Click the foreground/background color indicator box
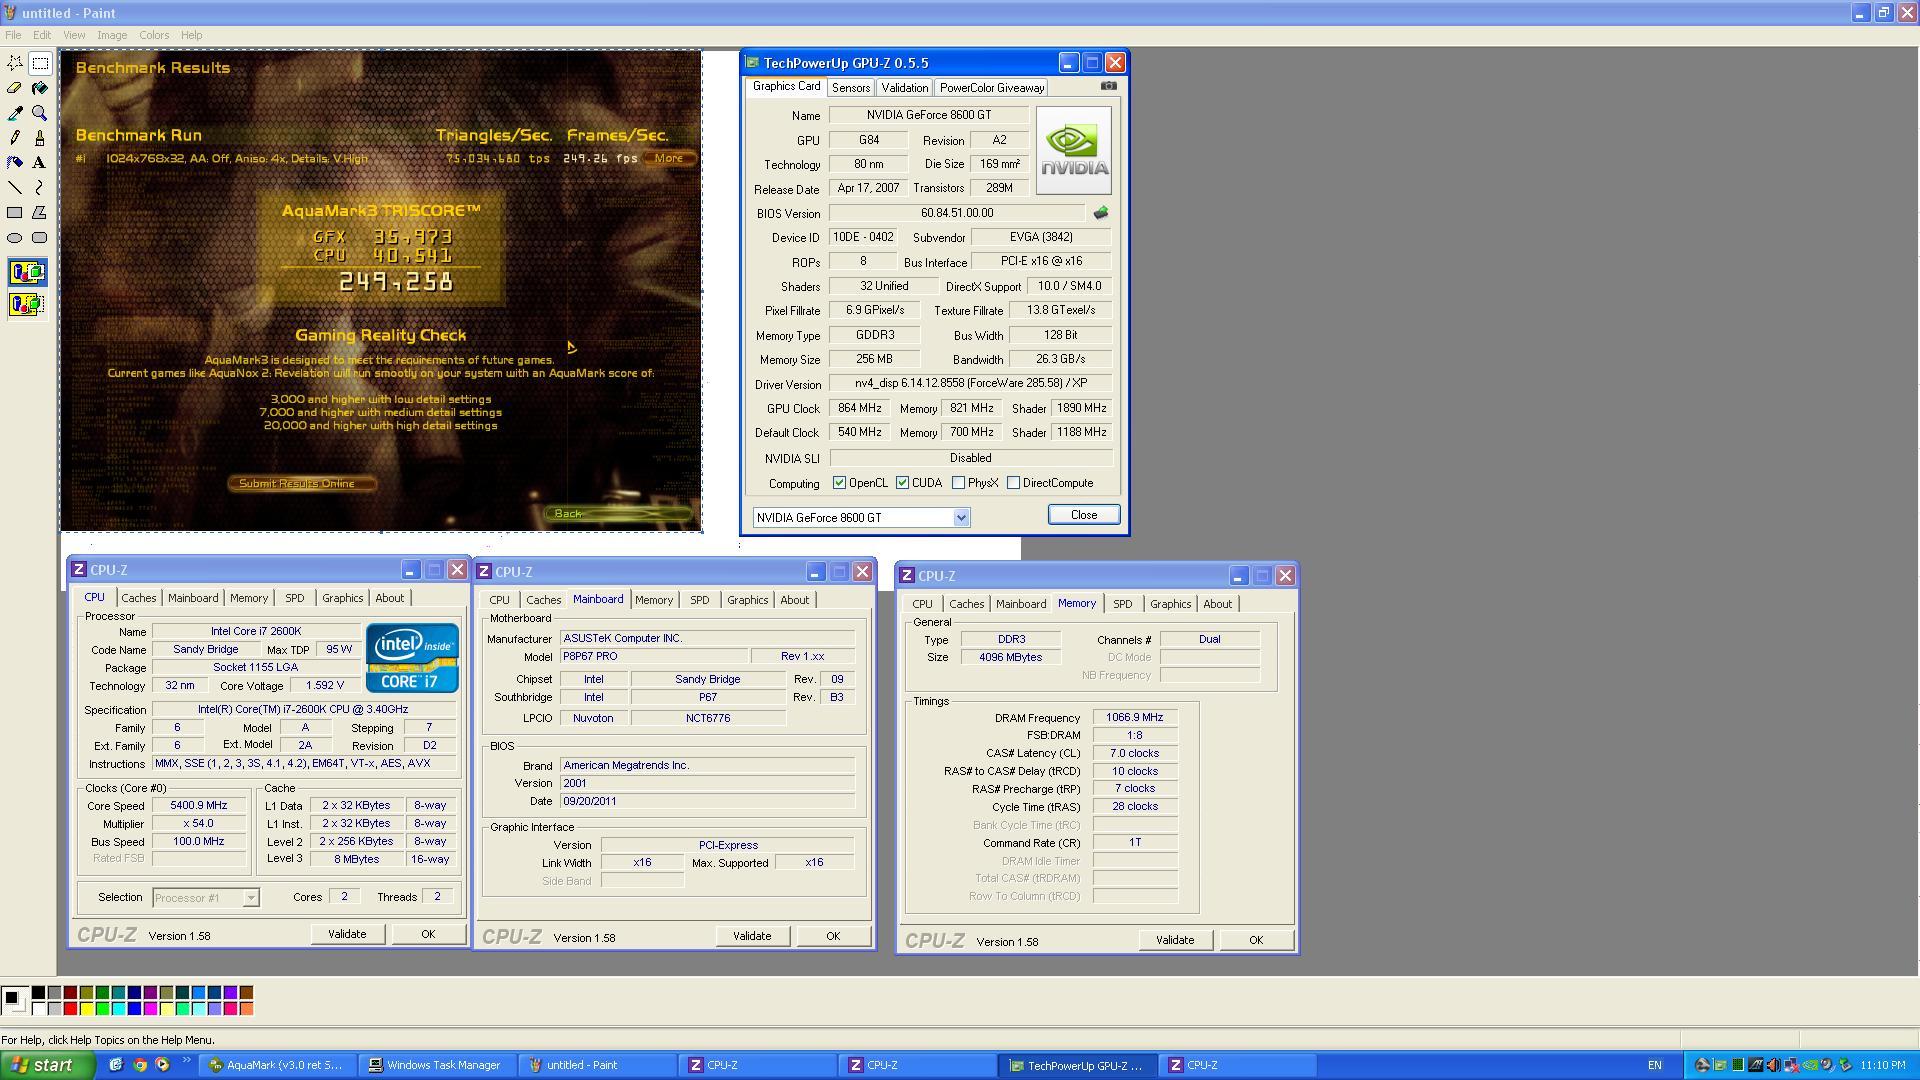The height and width of the screenshot is (1080, 1920). pos(14,1001)
